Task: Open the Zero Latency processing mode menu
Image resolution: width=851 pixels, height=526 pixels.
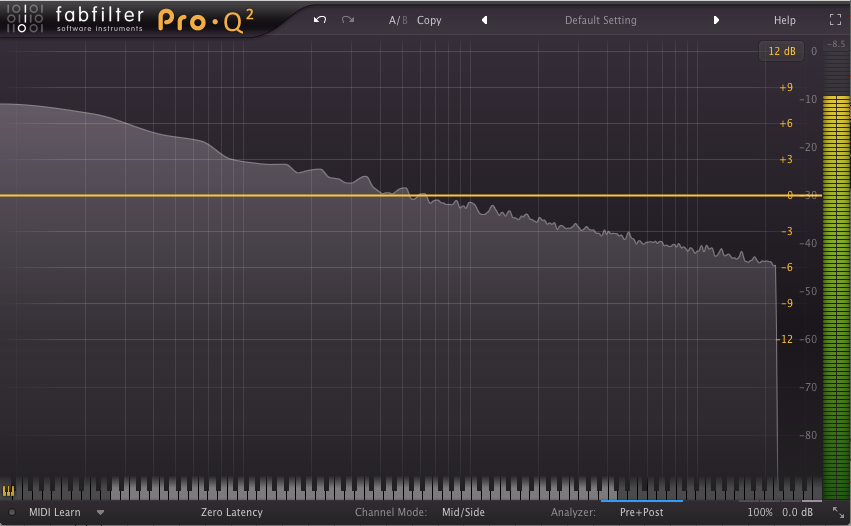Action: (x=232, y=512)
